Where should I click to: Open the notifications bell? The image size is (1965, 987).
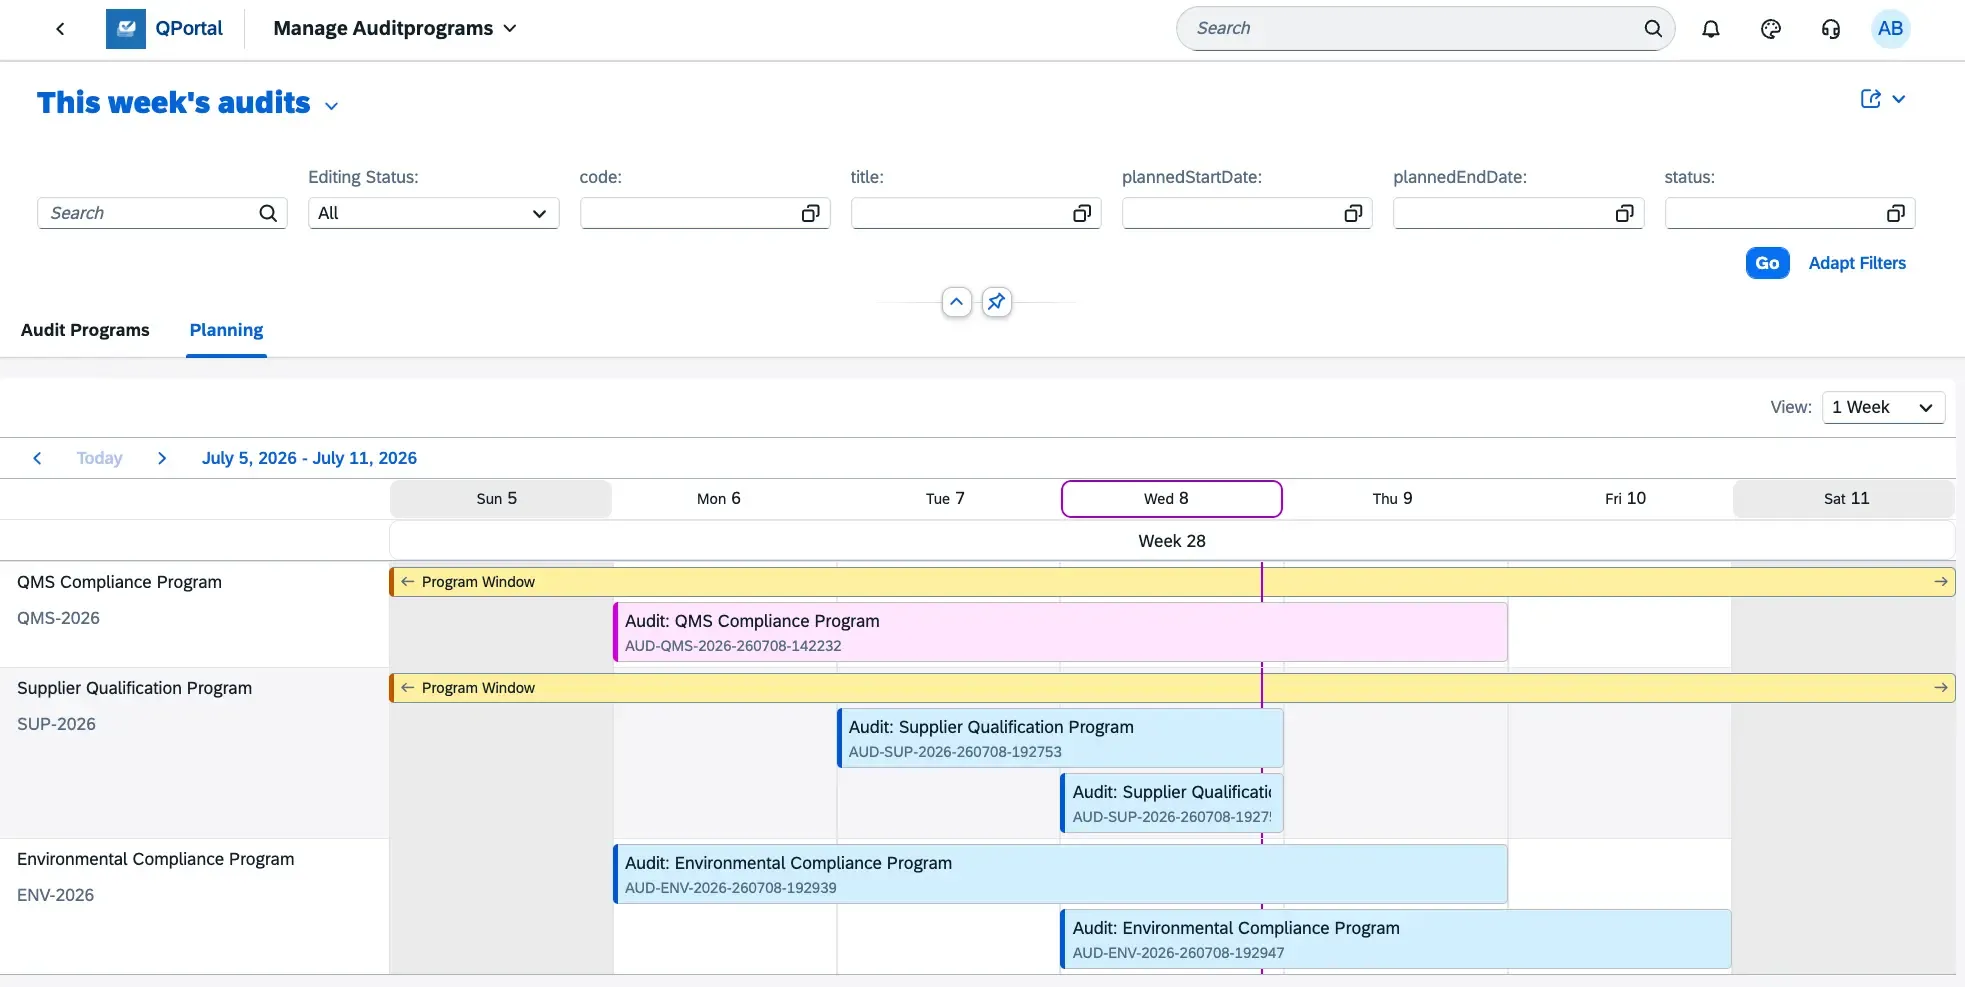1711,29
